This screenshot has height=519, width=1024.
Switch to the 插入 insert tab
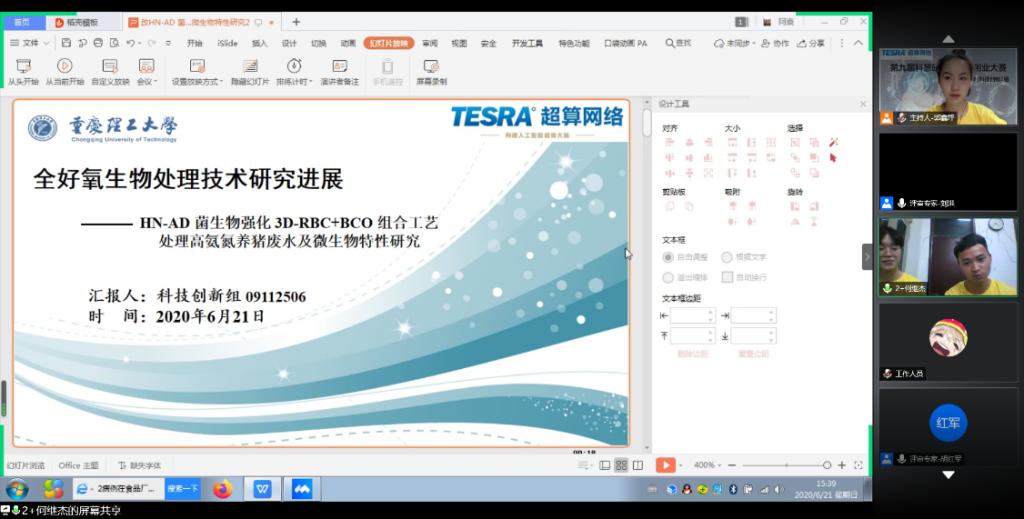coord(259,43)
